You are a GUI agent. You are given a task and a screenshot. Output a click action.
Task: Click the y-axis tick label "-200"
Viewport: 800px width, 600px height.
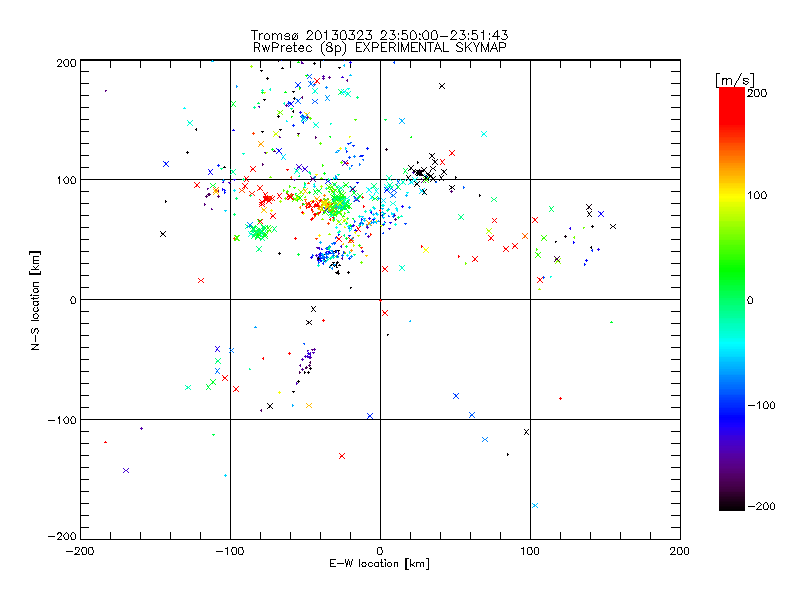pos(62,536)
